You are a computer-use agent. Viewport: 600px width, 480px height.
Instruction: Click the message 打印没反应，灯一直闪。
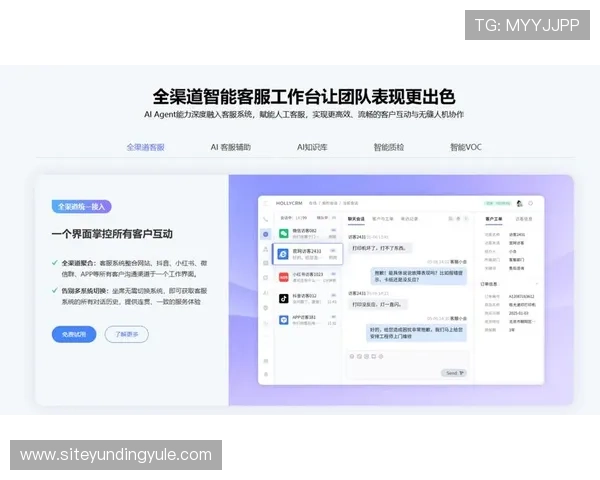(377, 305)
